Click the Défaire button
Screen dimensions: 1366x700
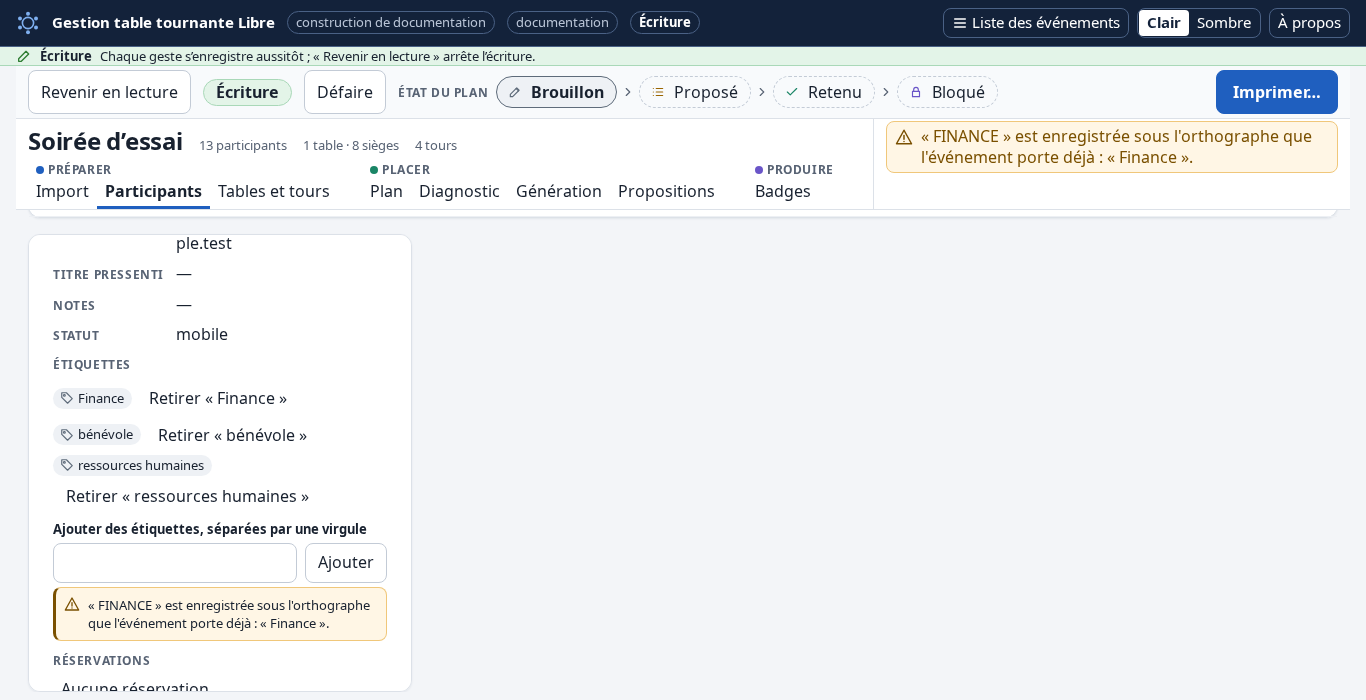point(345,92)
